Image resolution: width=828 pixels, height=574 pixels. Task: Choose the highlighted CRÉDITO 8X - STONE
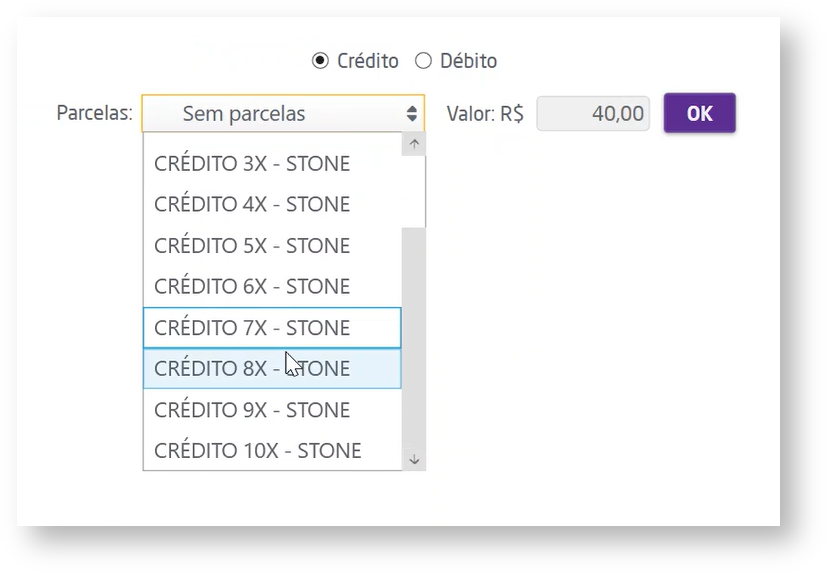(252, 369)
